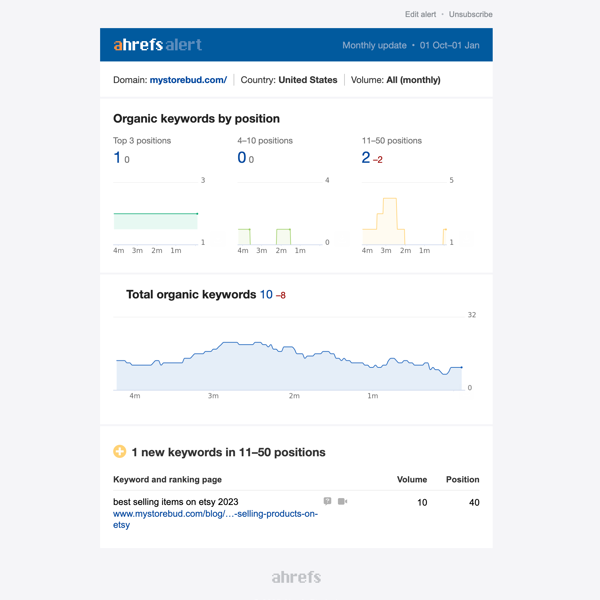Click the 11–50 positions chart
600x600 pixels.
405,215
